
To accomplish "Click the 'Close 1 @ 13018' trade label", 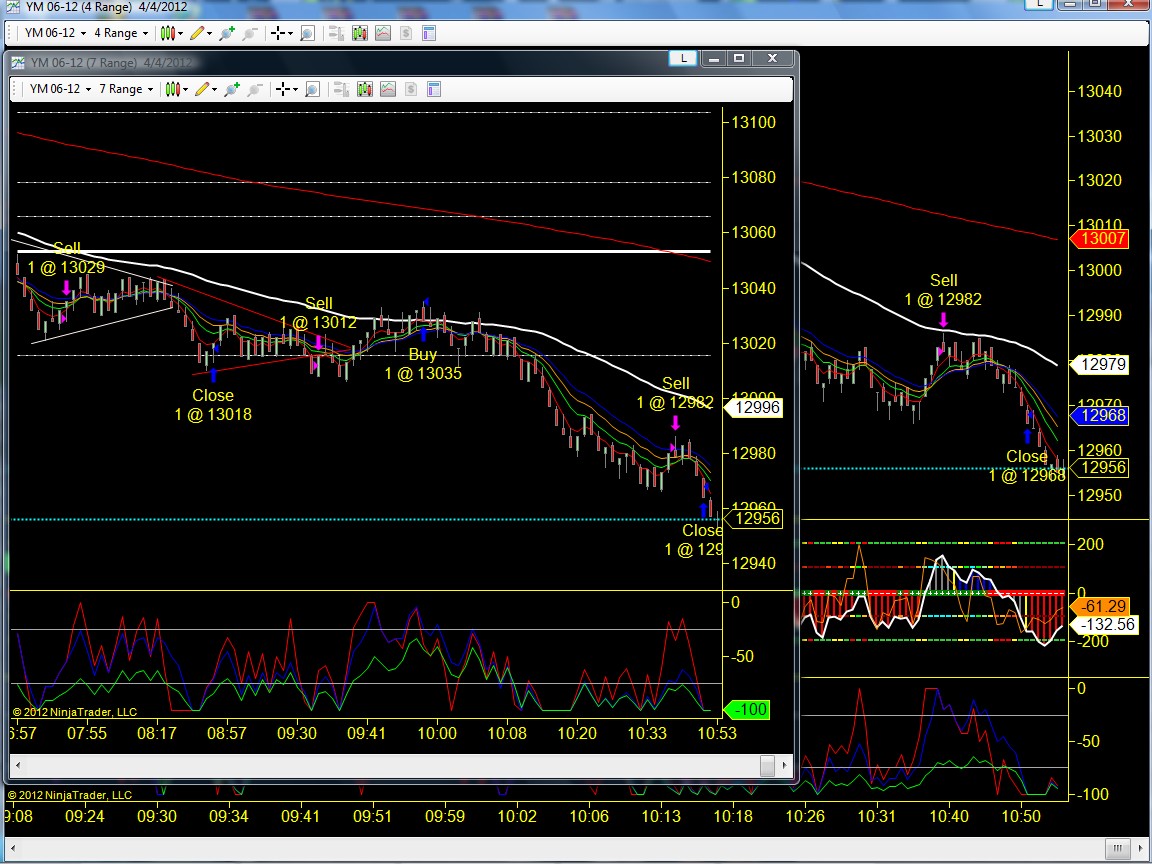I will click(213, 405).
